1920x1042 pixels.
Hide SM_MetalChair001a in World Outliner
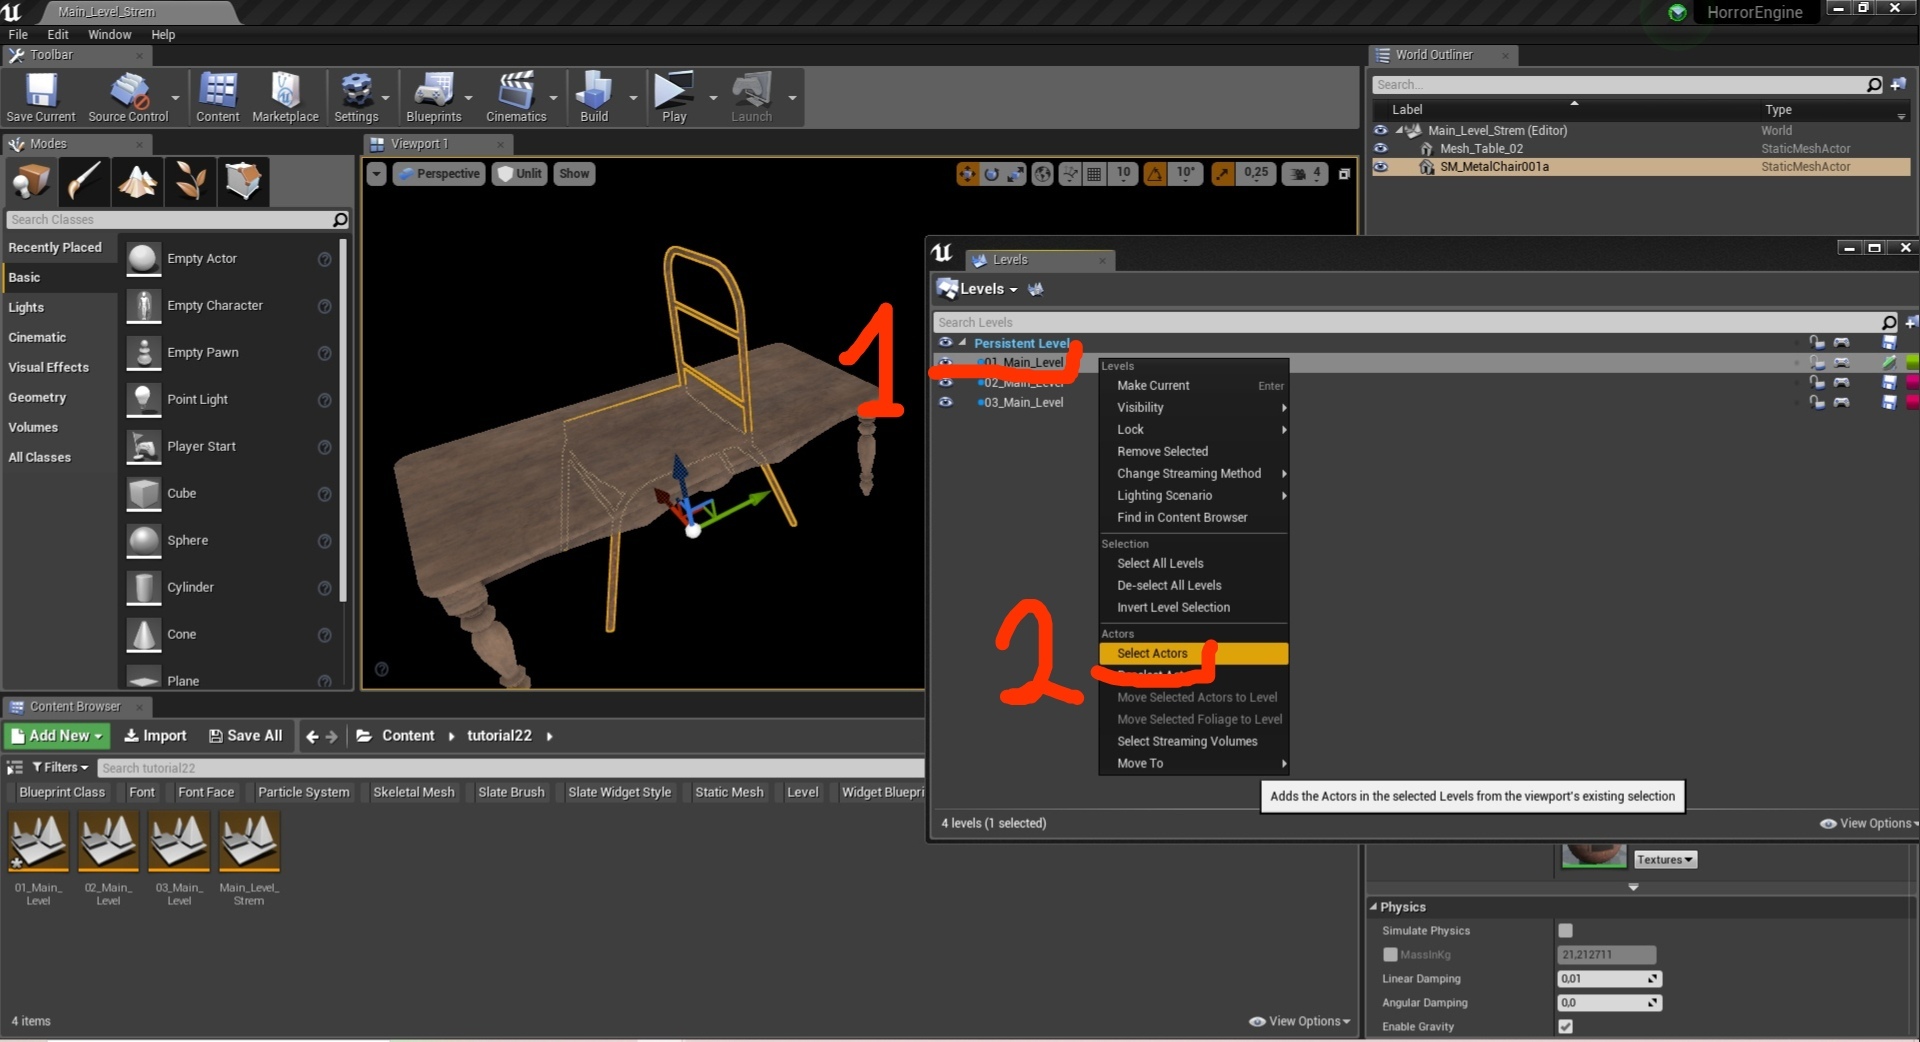(1380, 167)
